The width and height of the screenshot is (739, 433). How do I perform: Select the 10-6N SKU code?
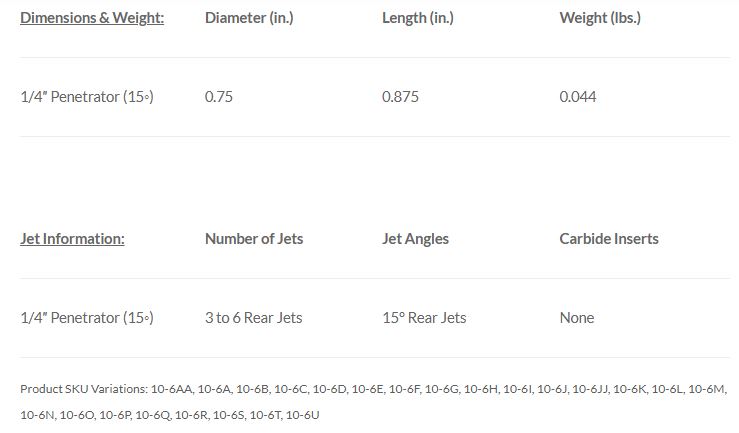[x=36, y=414]
